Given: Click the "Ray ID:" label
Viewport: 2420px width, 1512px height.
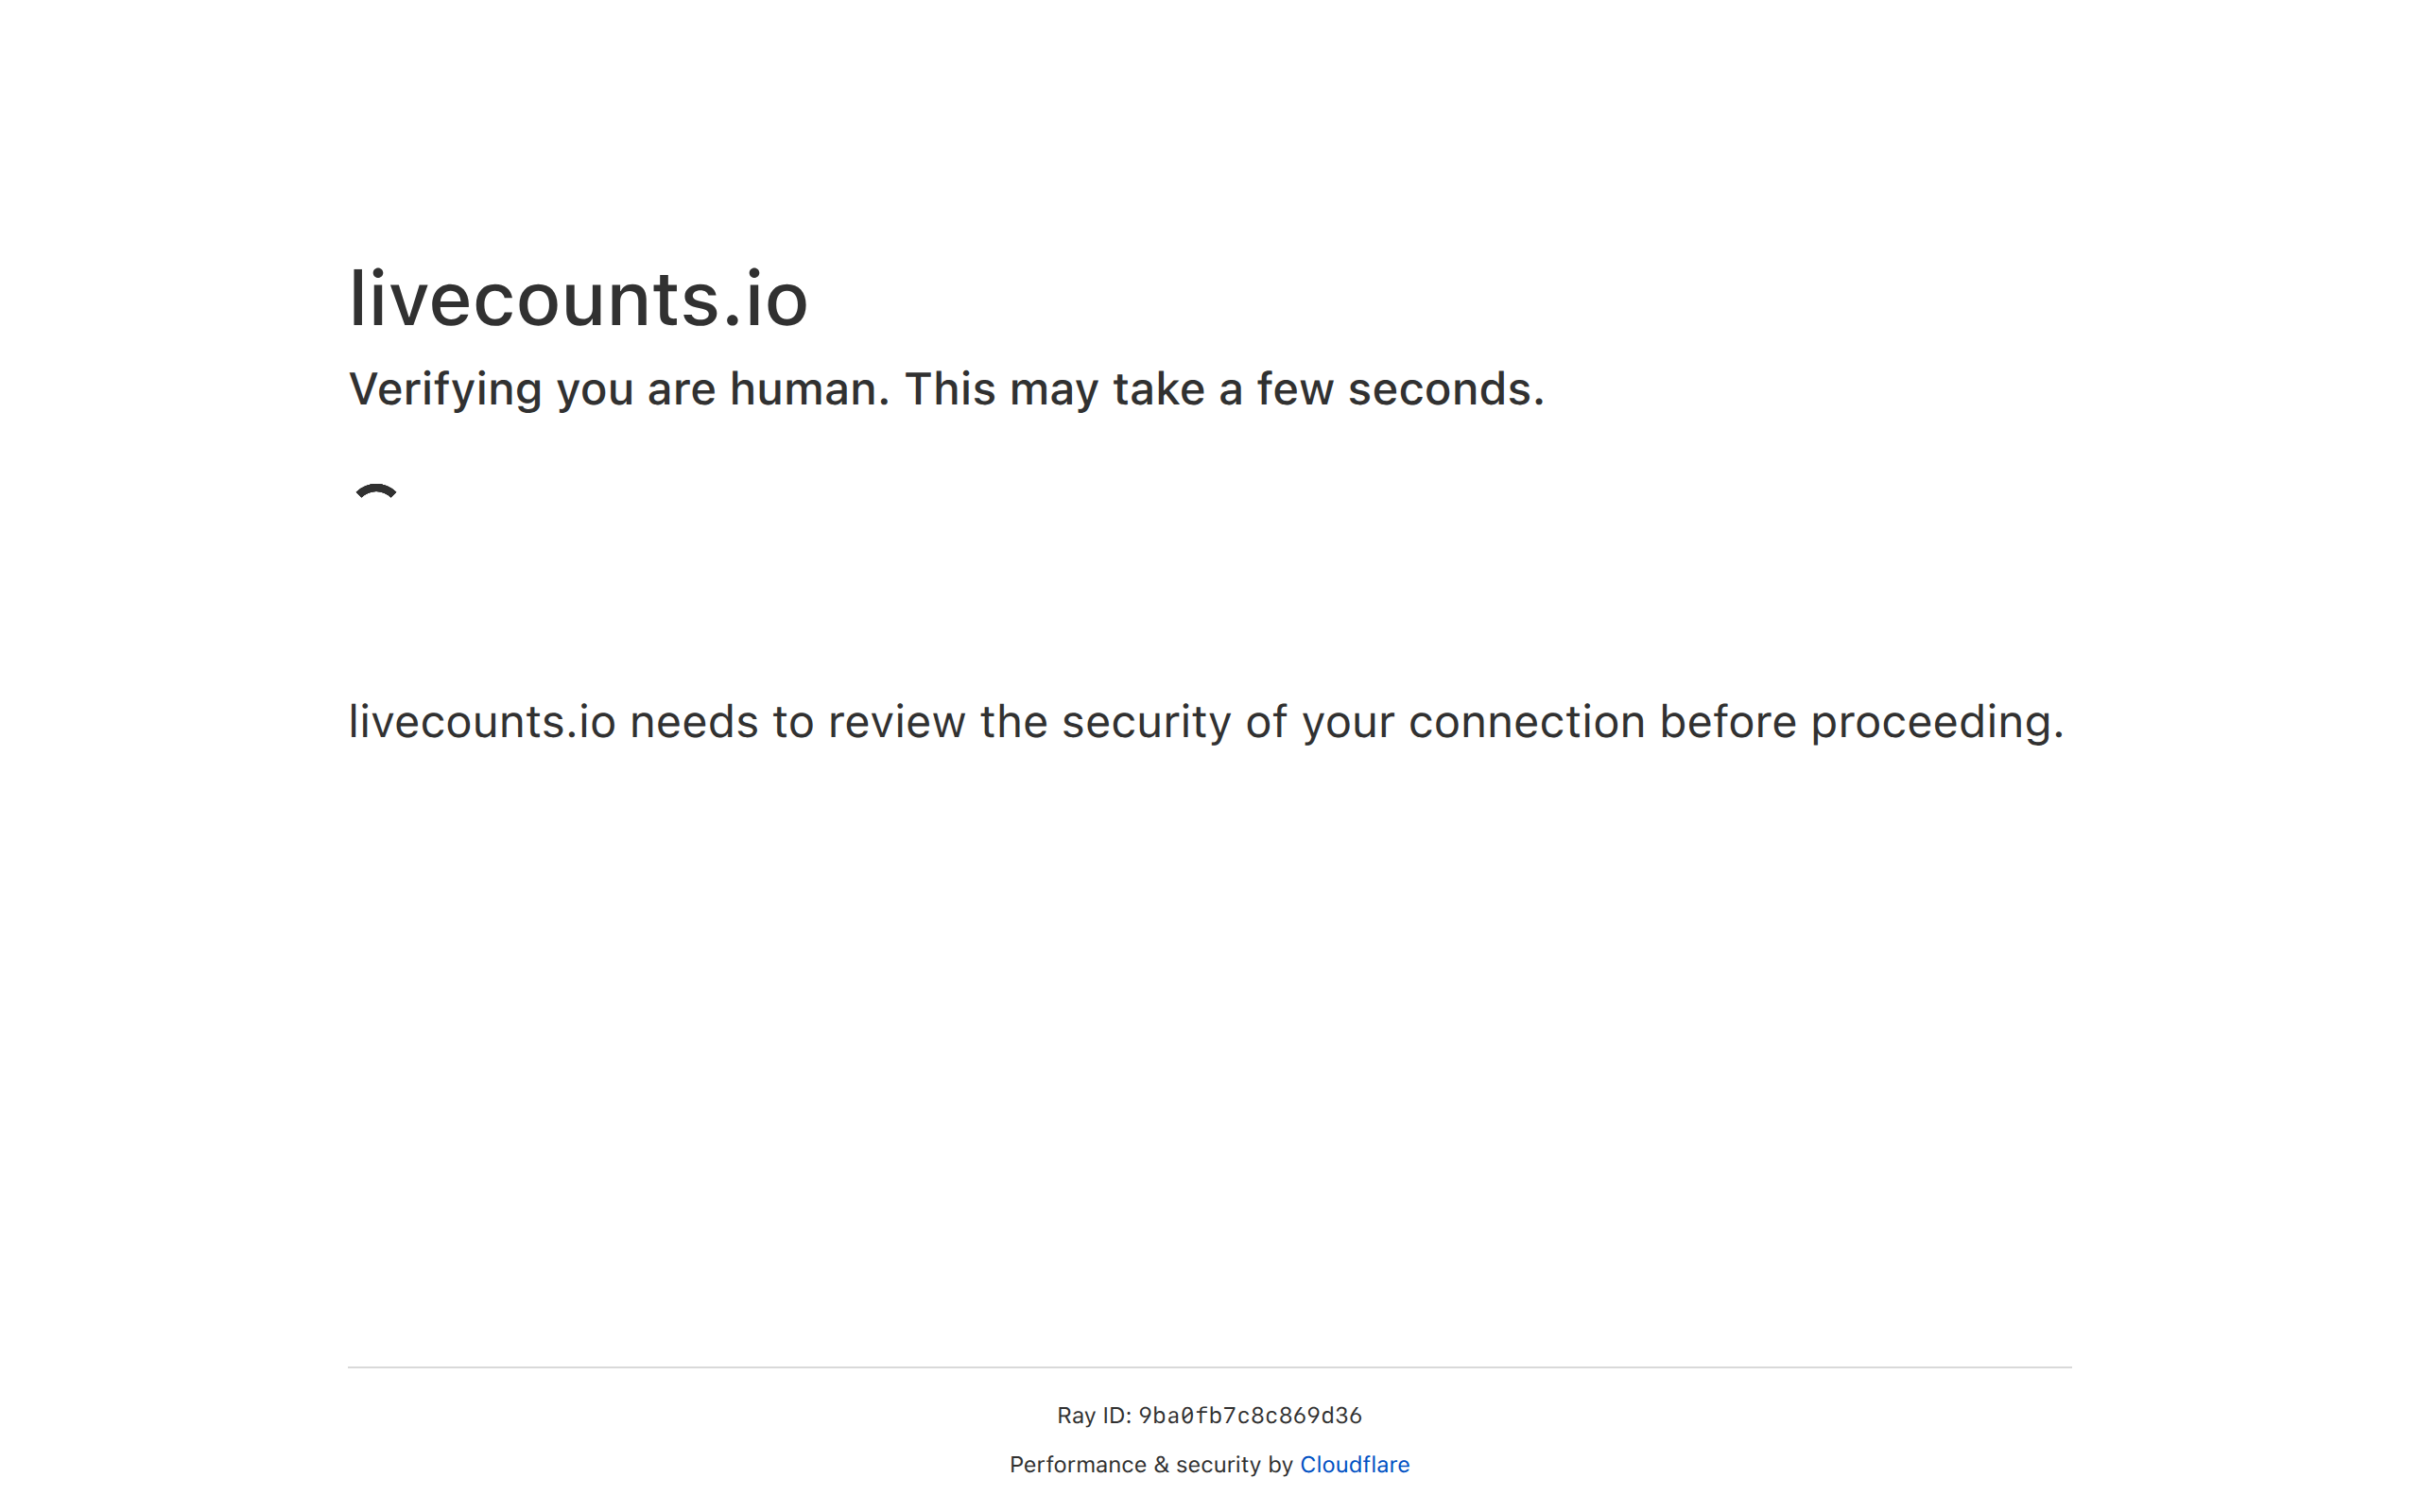Looking at the screenshot, I should point(1093,1416).
